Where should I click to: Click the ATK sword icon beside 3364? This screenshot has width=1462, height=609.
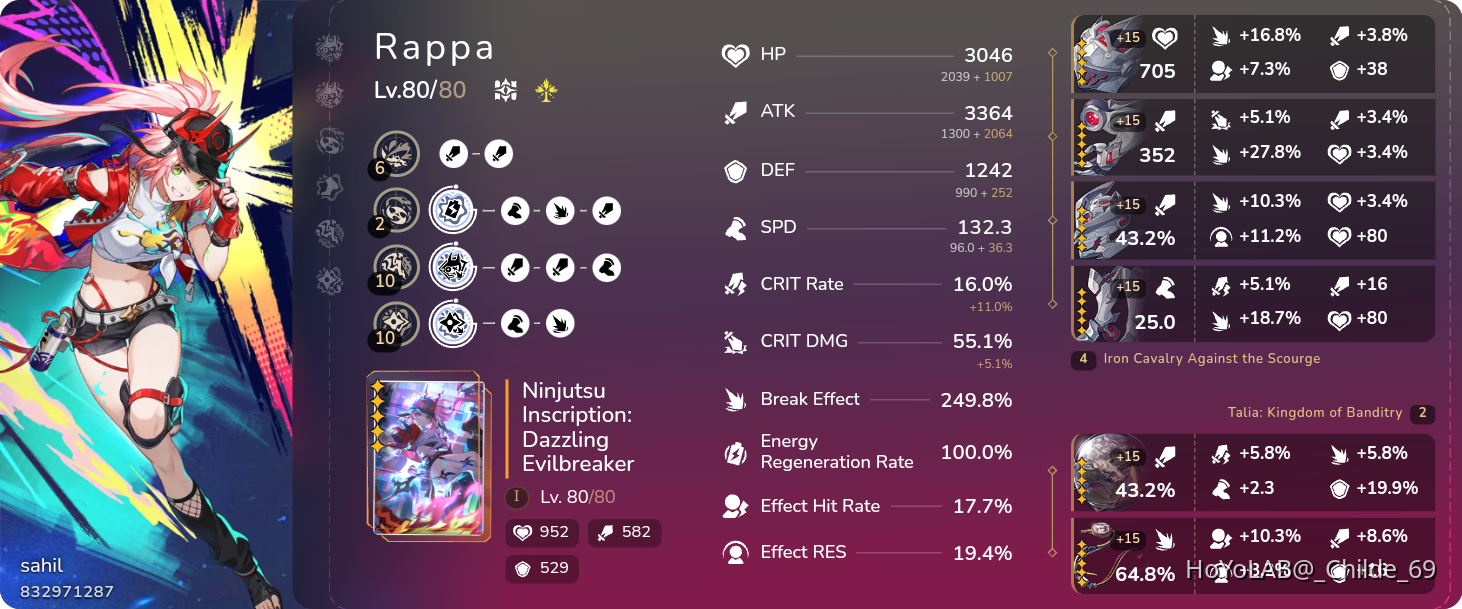(x=734, y=111)
